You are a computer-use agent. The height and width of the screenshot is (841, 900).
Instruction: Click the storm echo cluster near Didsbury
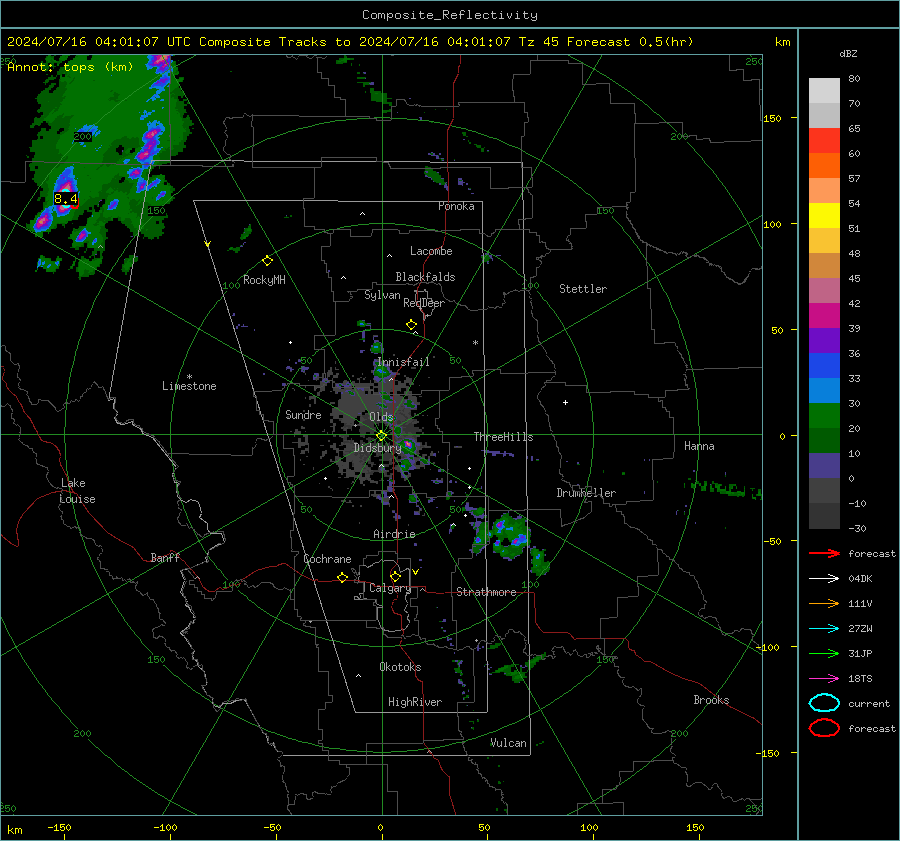tap(408, 444)
